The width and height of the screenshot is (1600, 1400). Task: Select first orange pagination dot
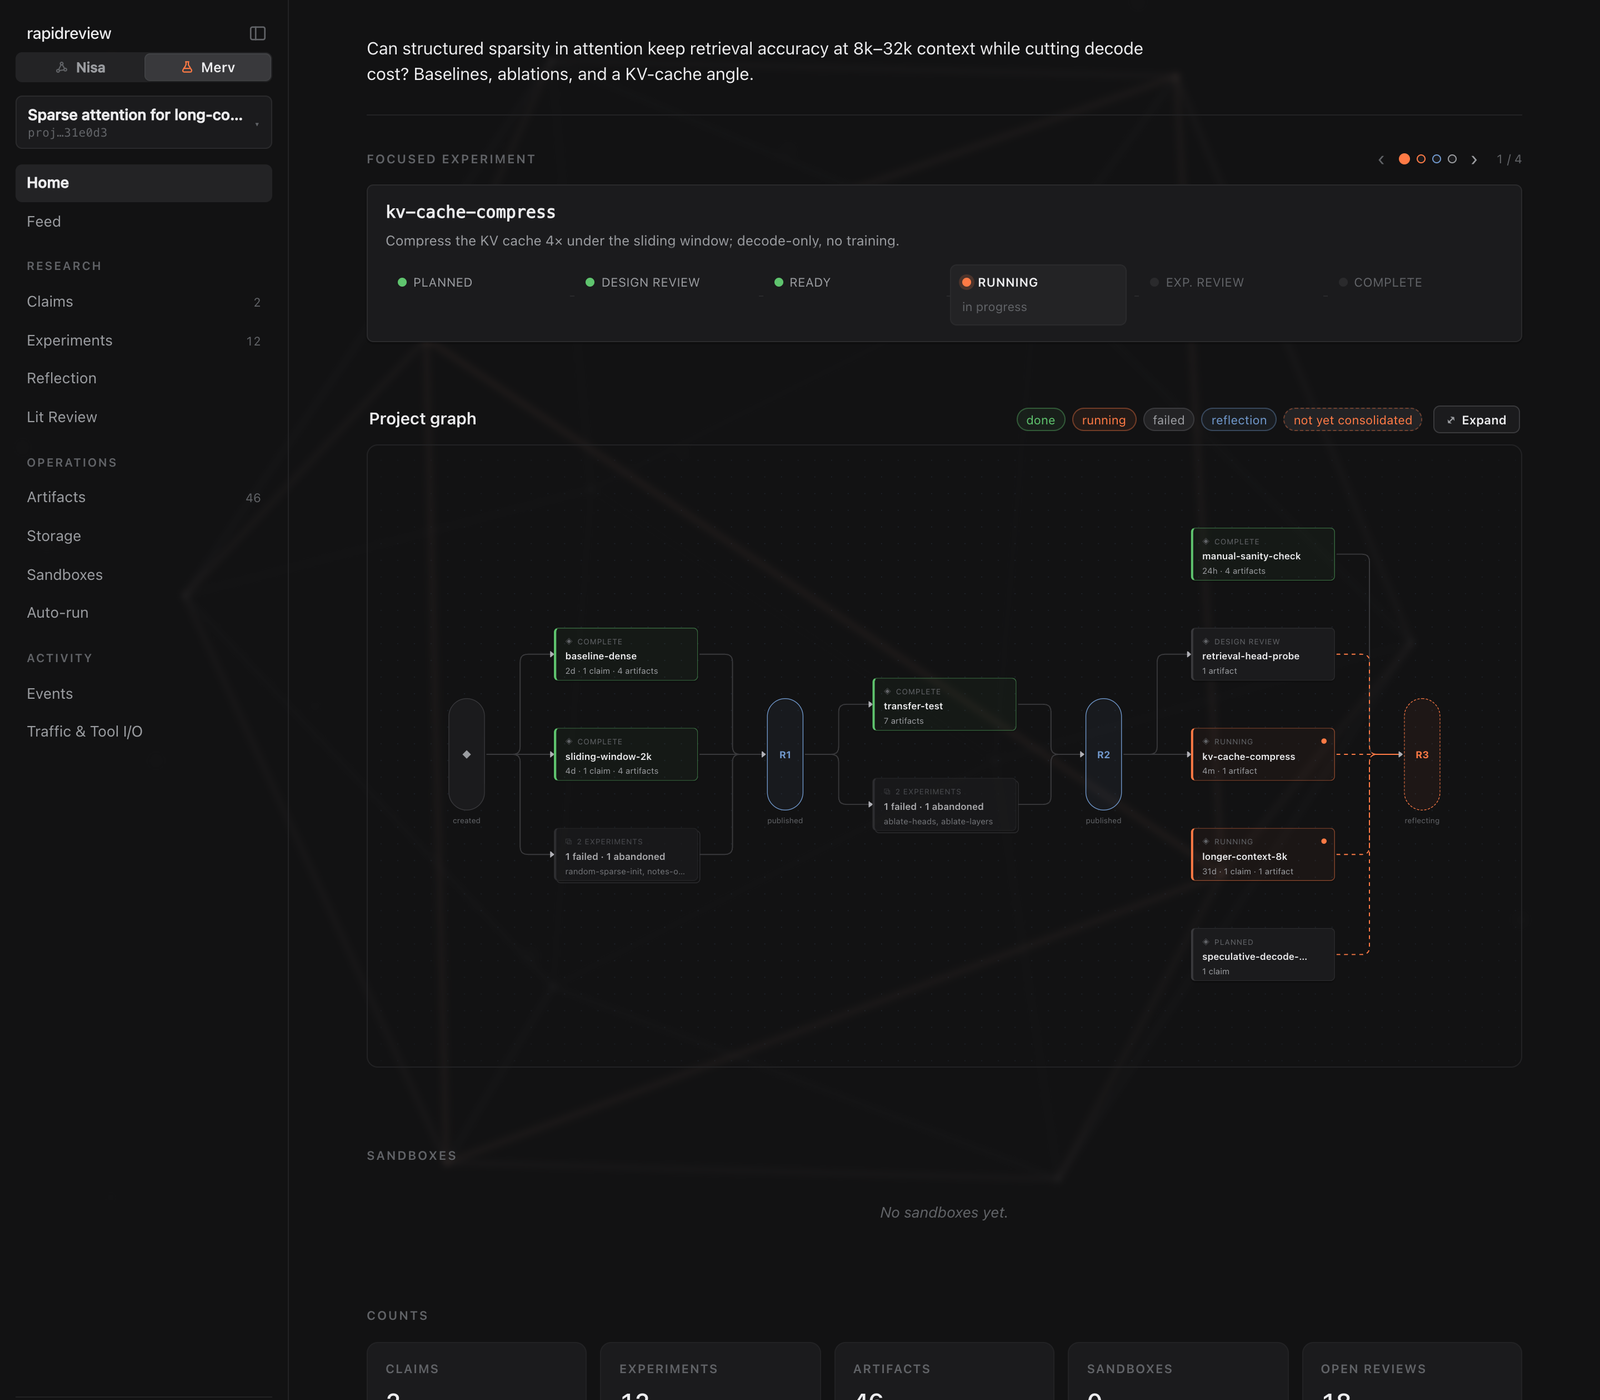pos(1404,159)
